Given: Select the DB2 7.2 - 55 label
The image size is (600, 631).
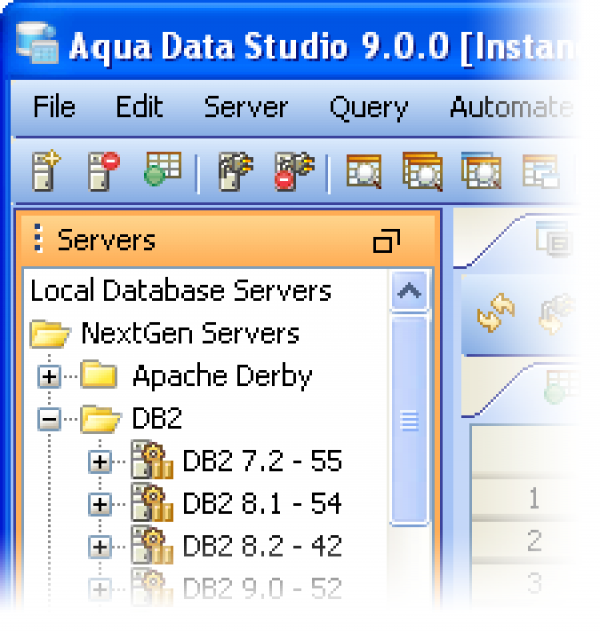Looking at the screenshot, I should (262, 461).
